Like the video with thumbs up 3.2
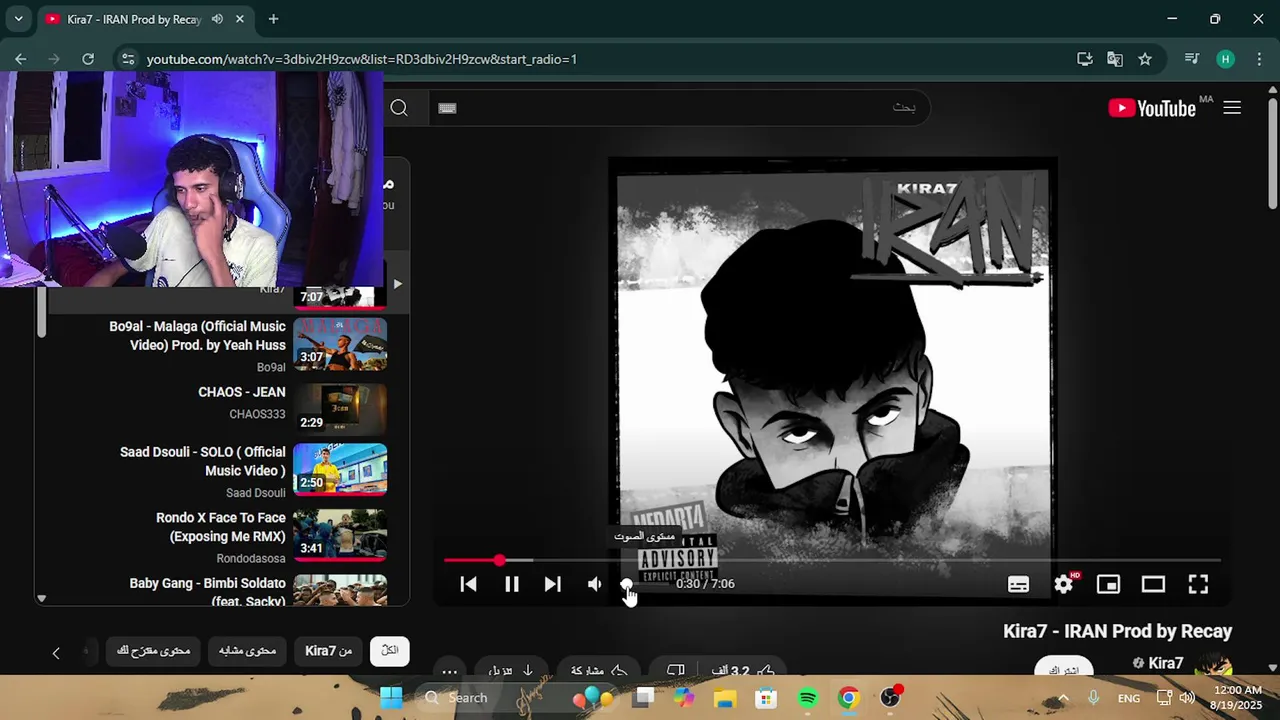This screenshot has width=1280, height=720. pyautogui.click(x=744, y=671)
